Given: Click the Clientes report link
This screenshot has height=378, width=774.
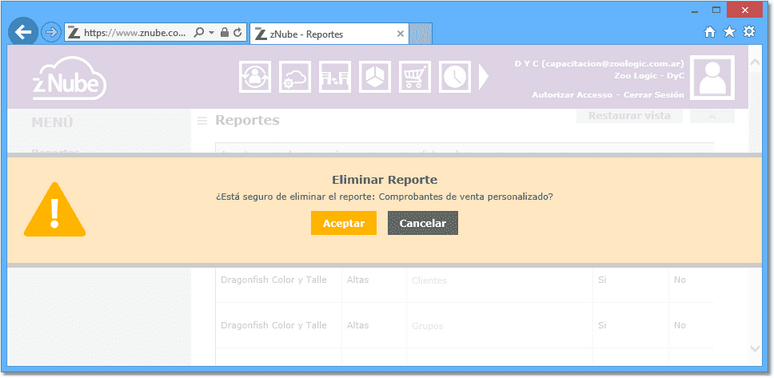Looking at the screenshot, I should click(429, 281).
